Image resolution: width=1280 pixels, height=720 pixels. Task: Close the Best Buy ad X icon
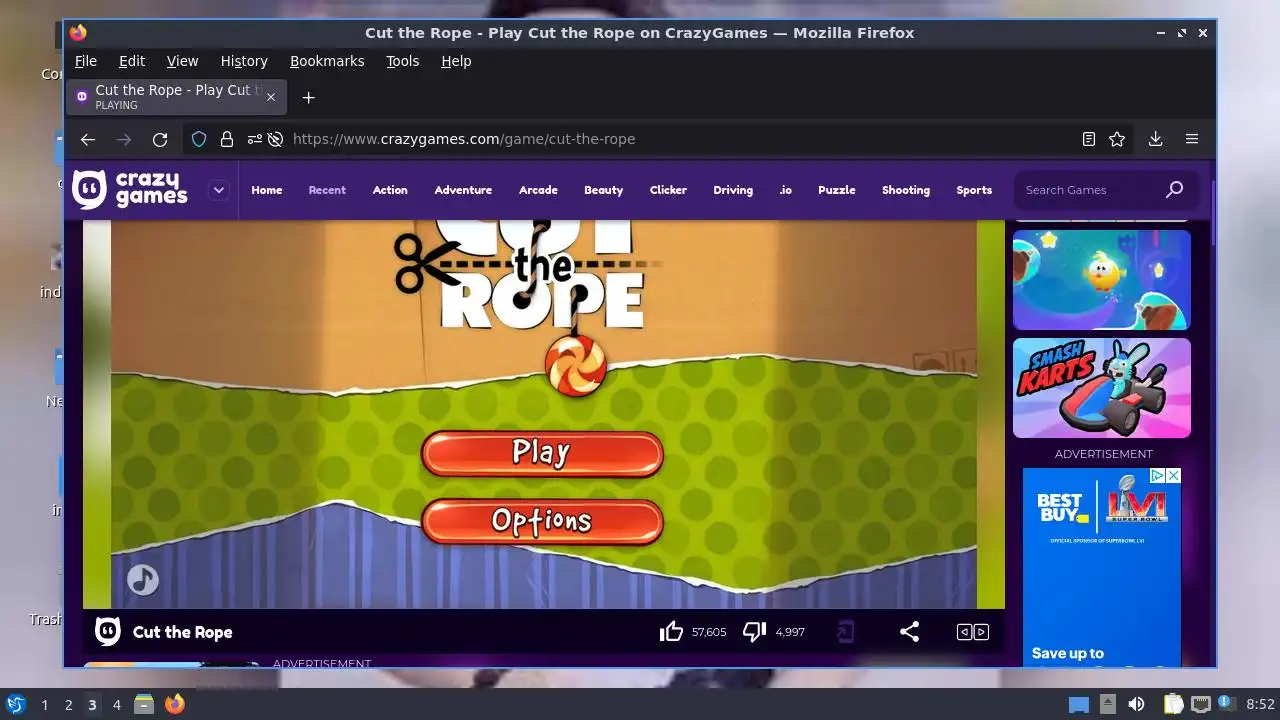click(1174, 476)
